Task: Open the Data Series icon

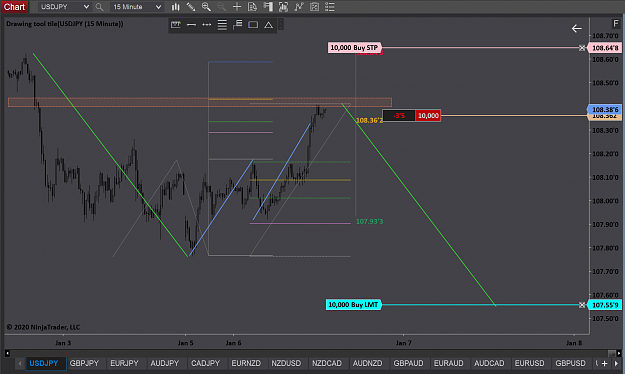Action: point(283,7)
